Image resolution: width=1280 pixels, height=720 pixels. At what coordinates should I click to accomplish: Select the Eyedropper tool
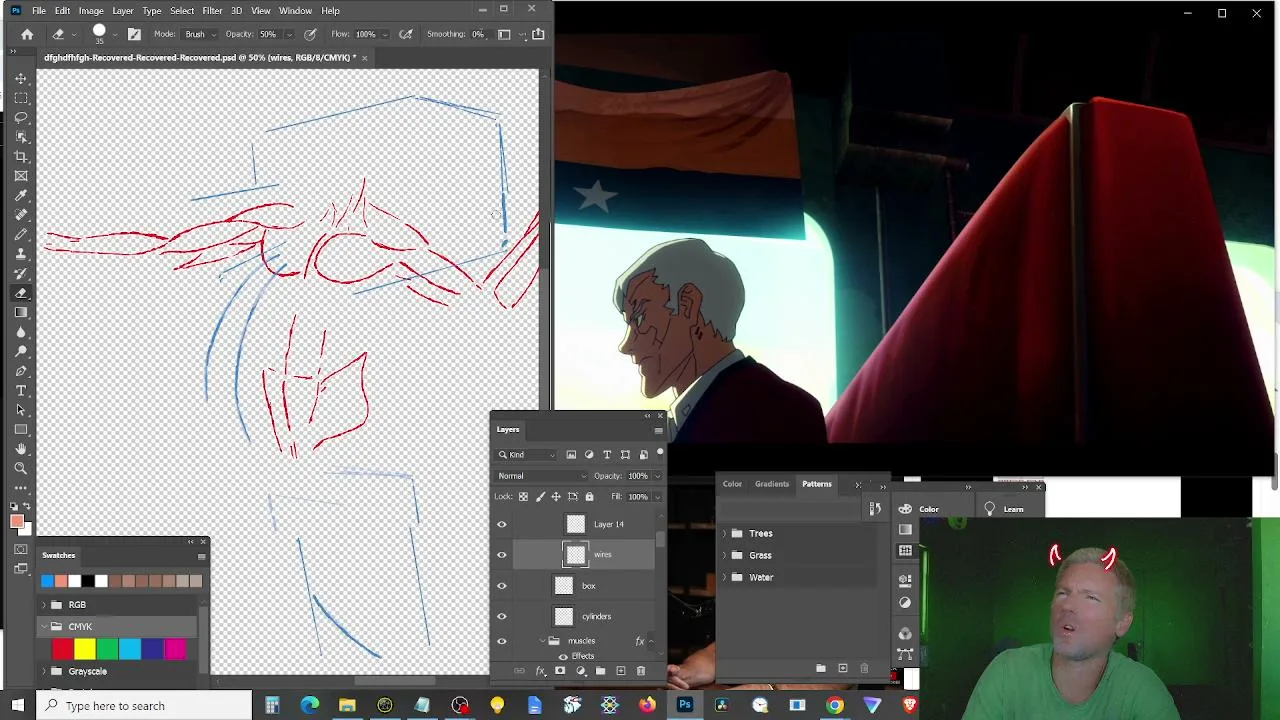click(x=21, y=195)
